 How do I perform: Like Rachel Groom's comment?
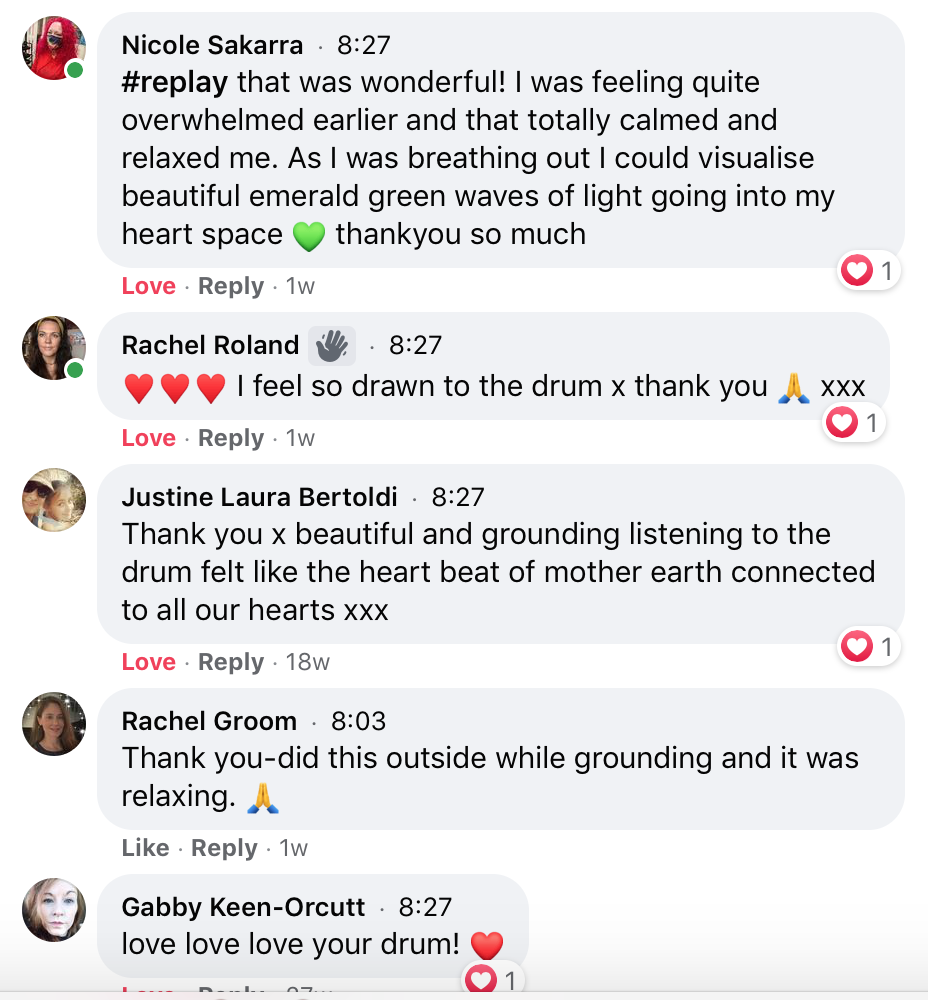(145, 848)
